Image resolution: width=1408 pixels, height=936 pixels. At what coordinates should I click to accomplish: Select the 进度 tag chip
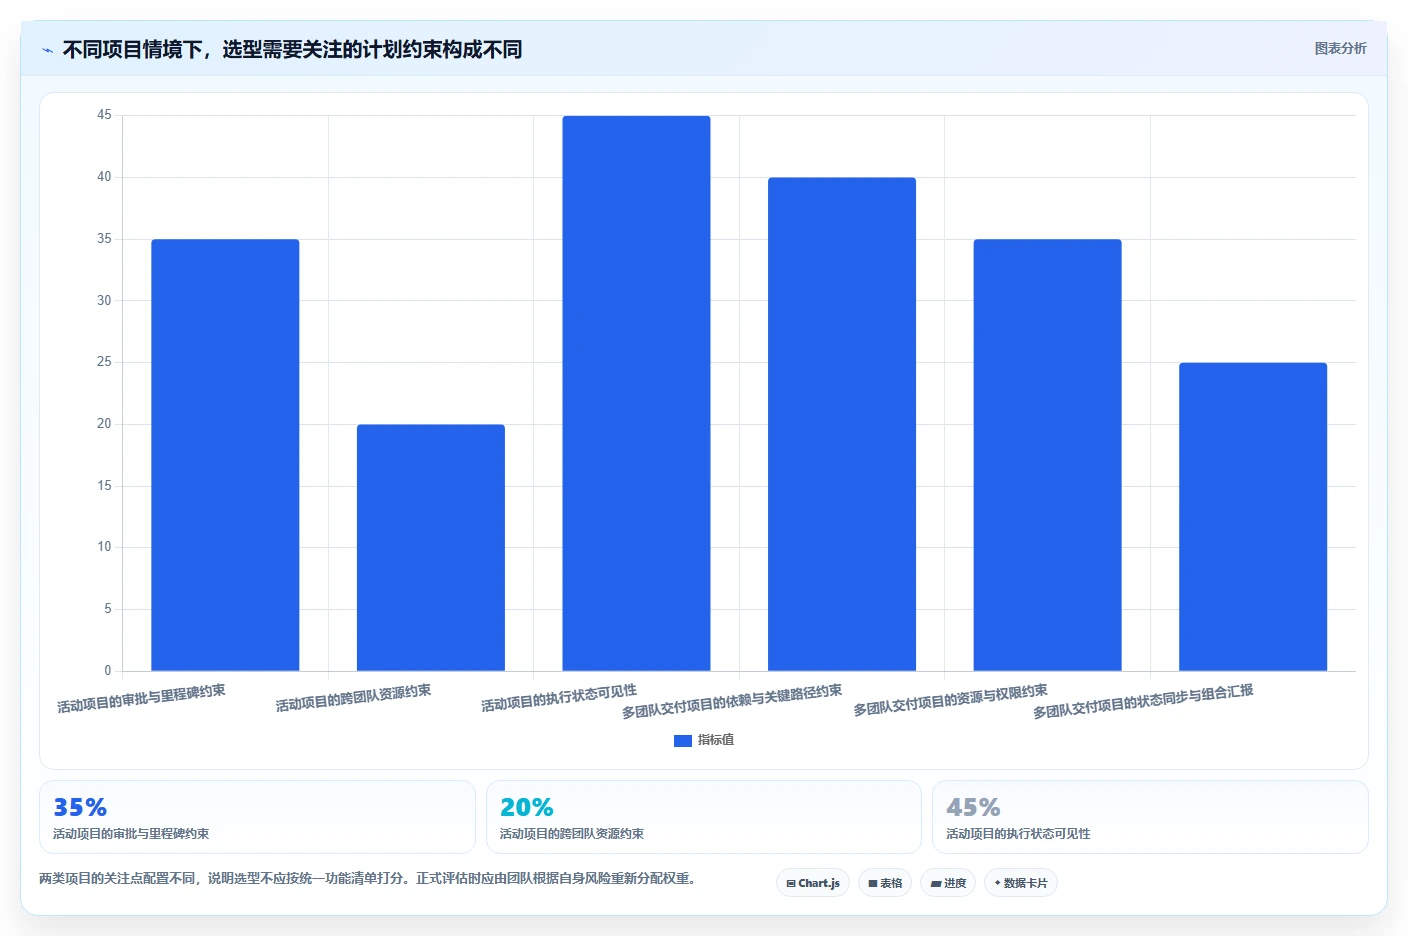(x=948, y=883)
